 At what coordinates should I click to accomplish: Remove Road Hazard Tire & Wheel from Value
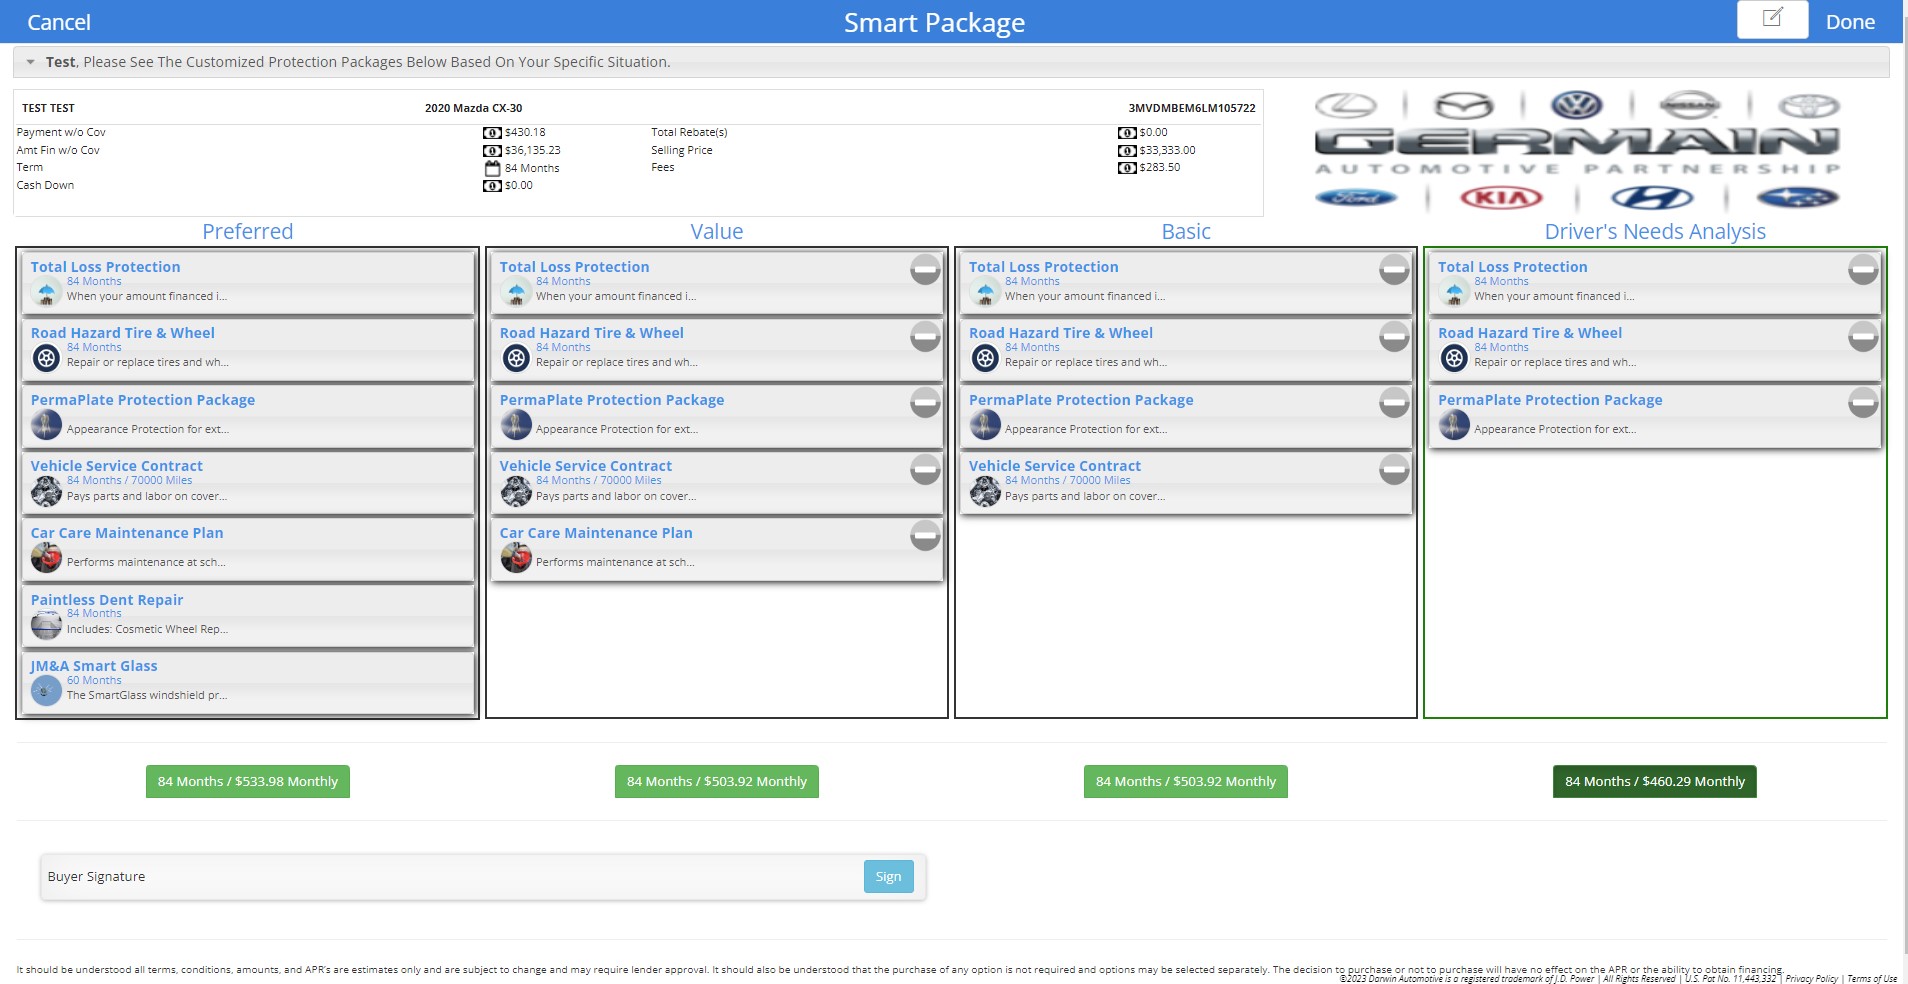(925, 336)
